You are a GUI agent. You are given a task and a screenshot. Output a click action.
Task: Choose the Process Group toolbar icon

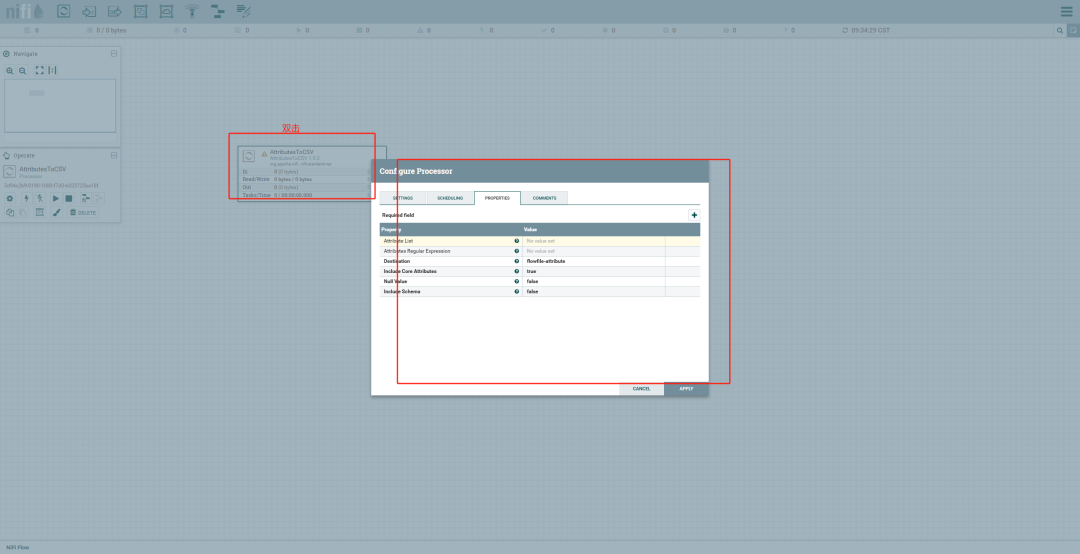[141, 11]
